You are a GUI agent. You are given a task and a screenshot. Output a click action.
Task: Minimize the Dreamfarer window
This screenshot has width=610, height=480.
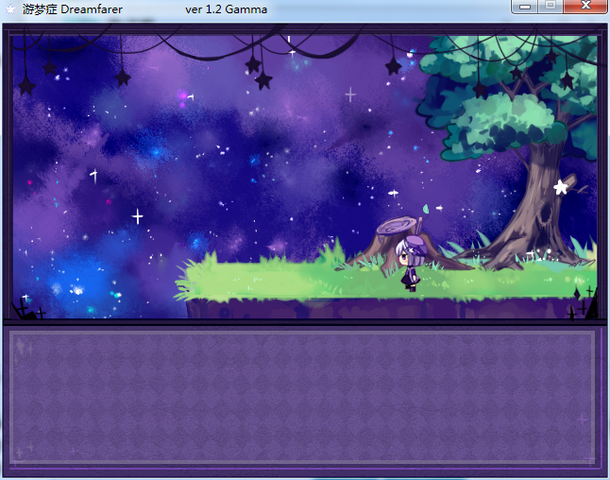click(x=525, y=6)
